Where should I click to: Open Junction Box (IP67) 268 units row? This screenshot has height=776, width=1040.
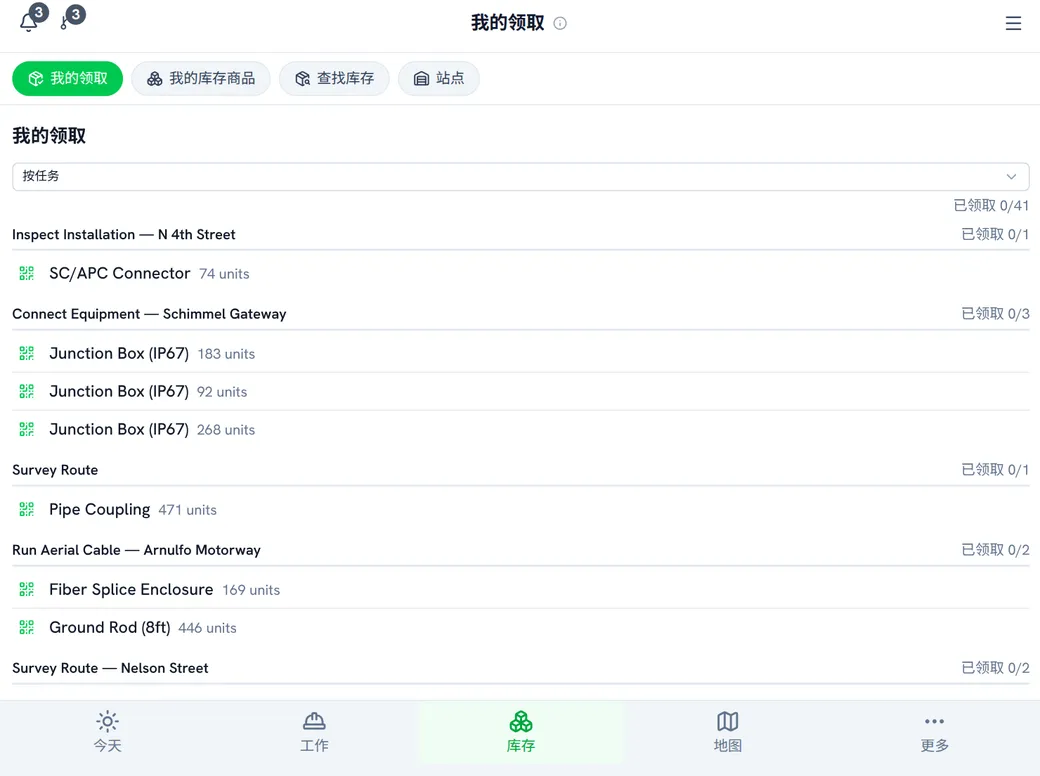pyautogui.click(x=521, y=429)
